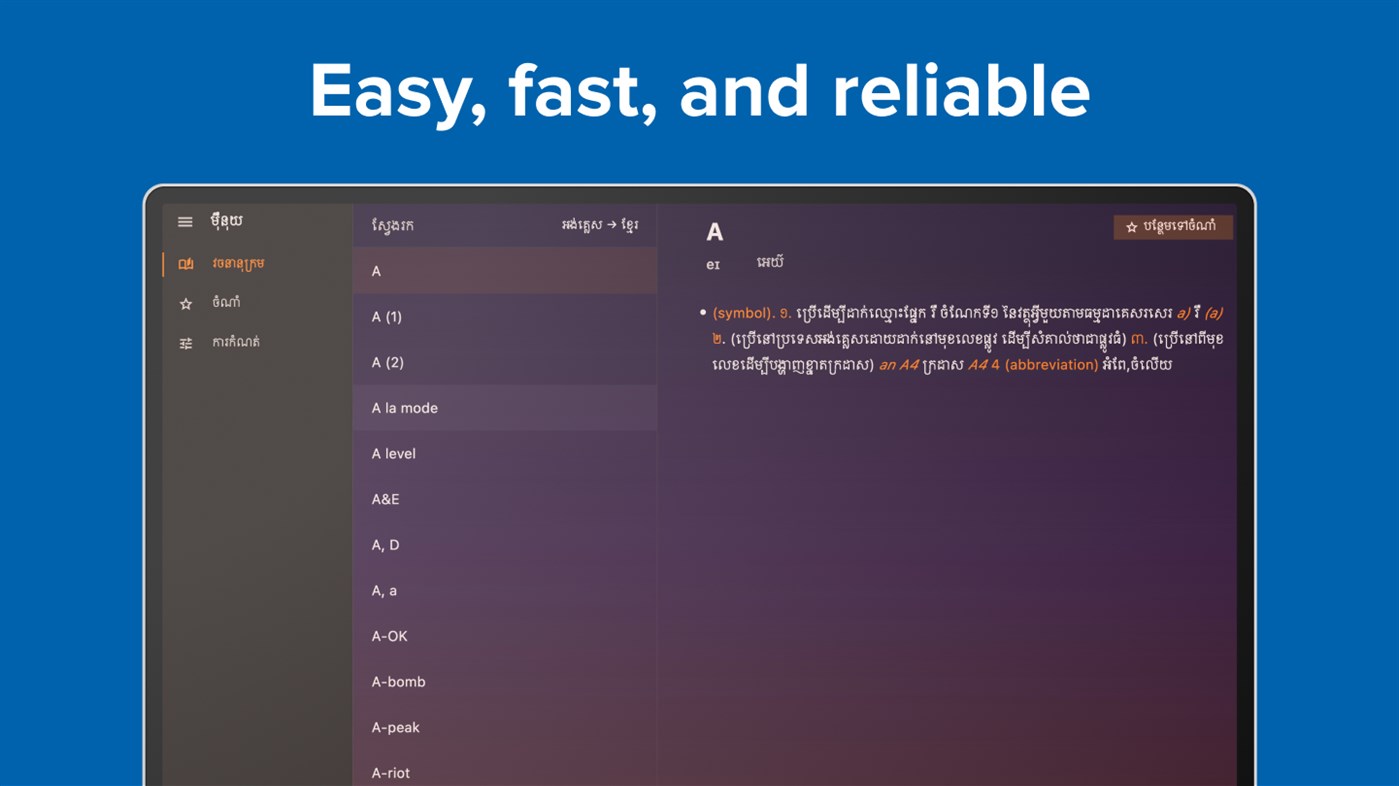The image size is (1399, 786).
Task: Open settings via the sliders icon
Action: click(185, 342)
